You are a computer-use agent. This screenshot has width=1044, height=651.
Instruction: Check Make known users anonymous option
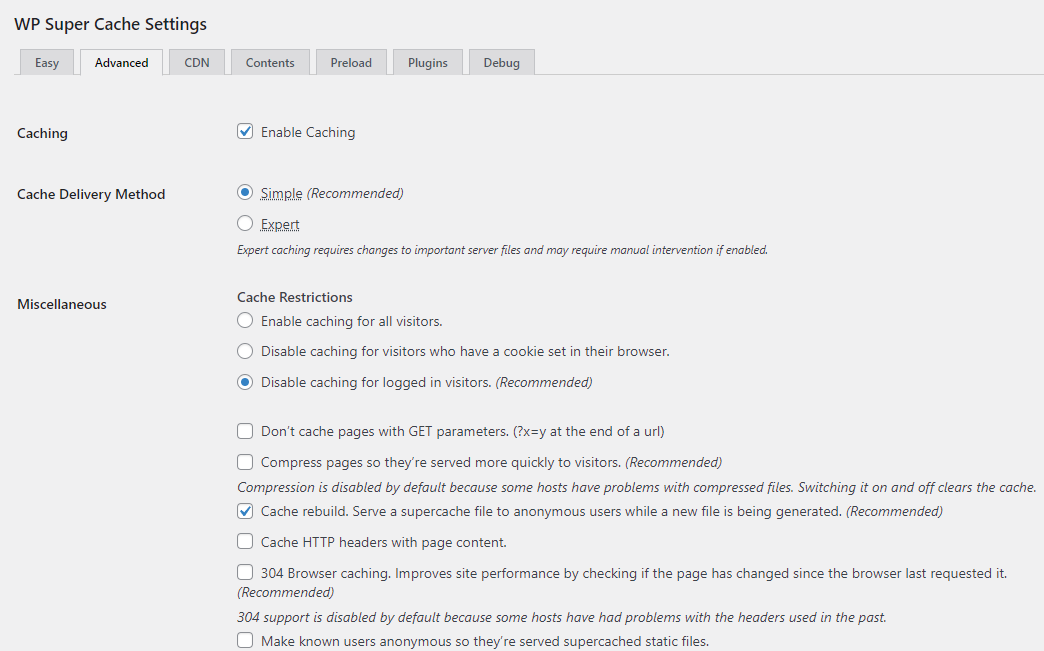[245, 640]
